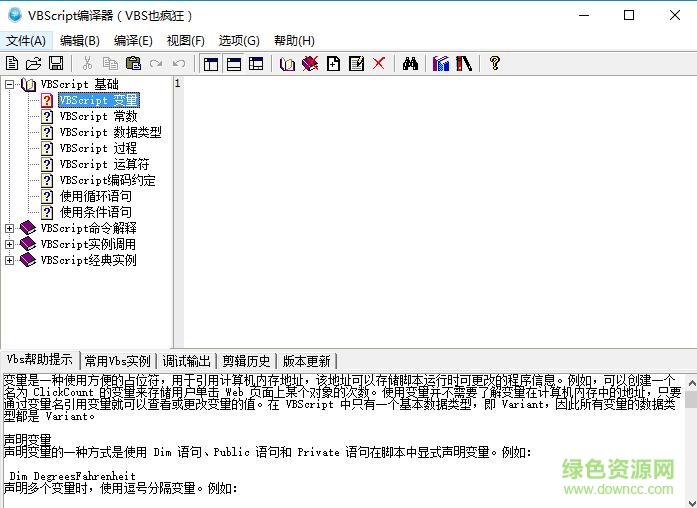697x508 pixels.
Task: Click the VBScript经典实例 purple book icon
Action: coord(28,260)
